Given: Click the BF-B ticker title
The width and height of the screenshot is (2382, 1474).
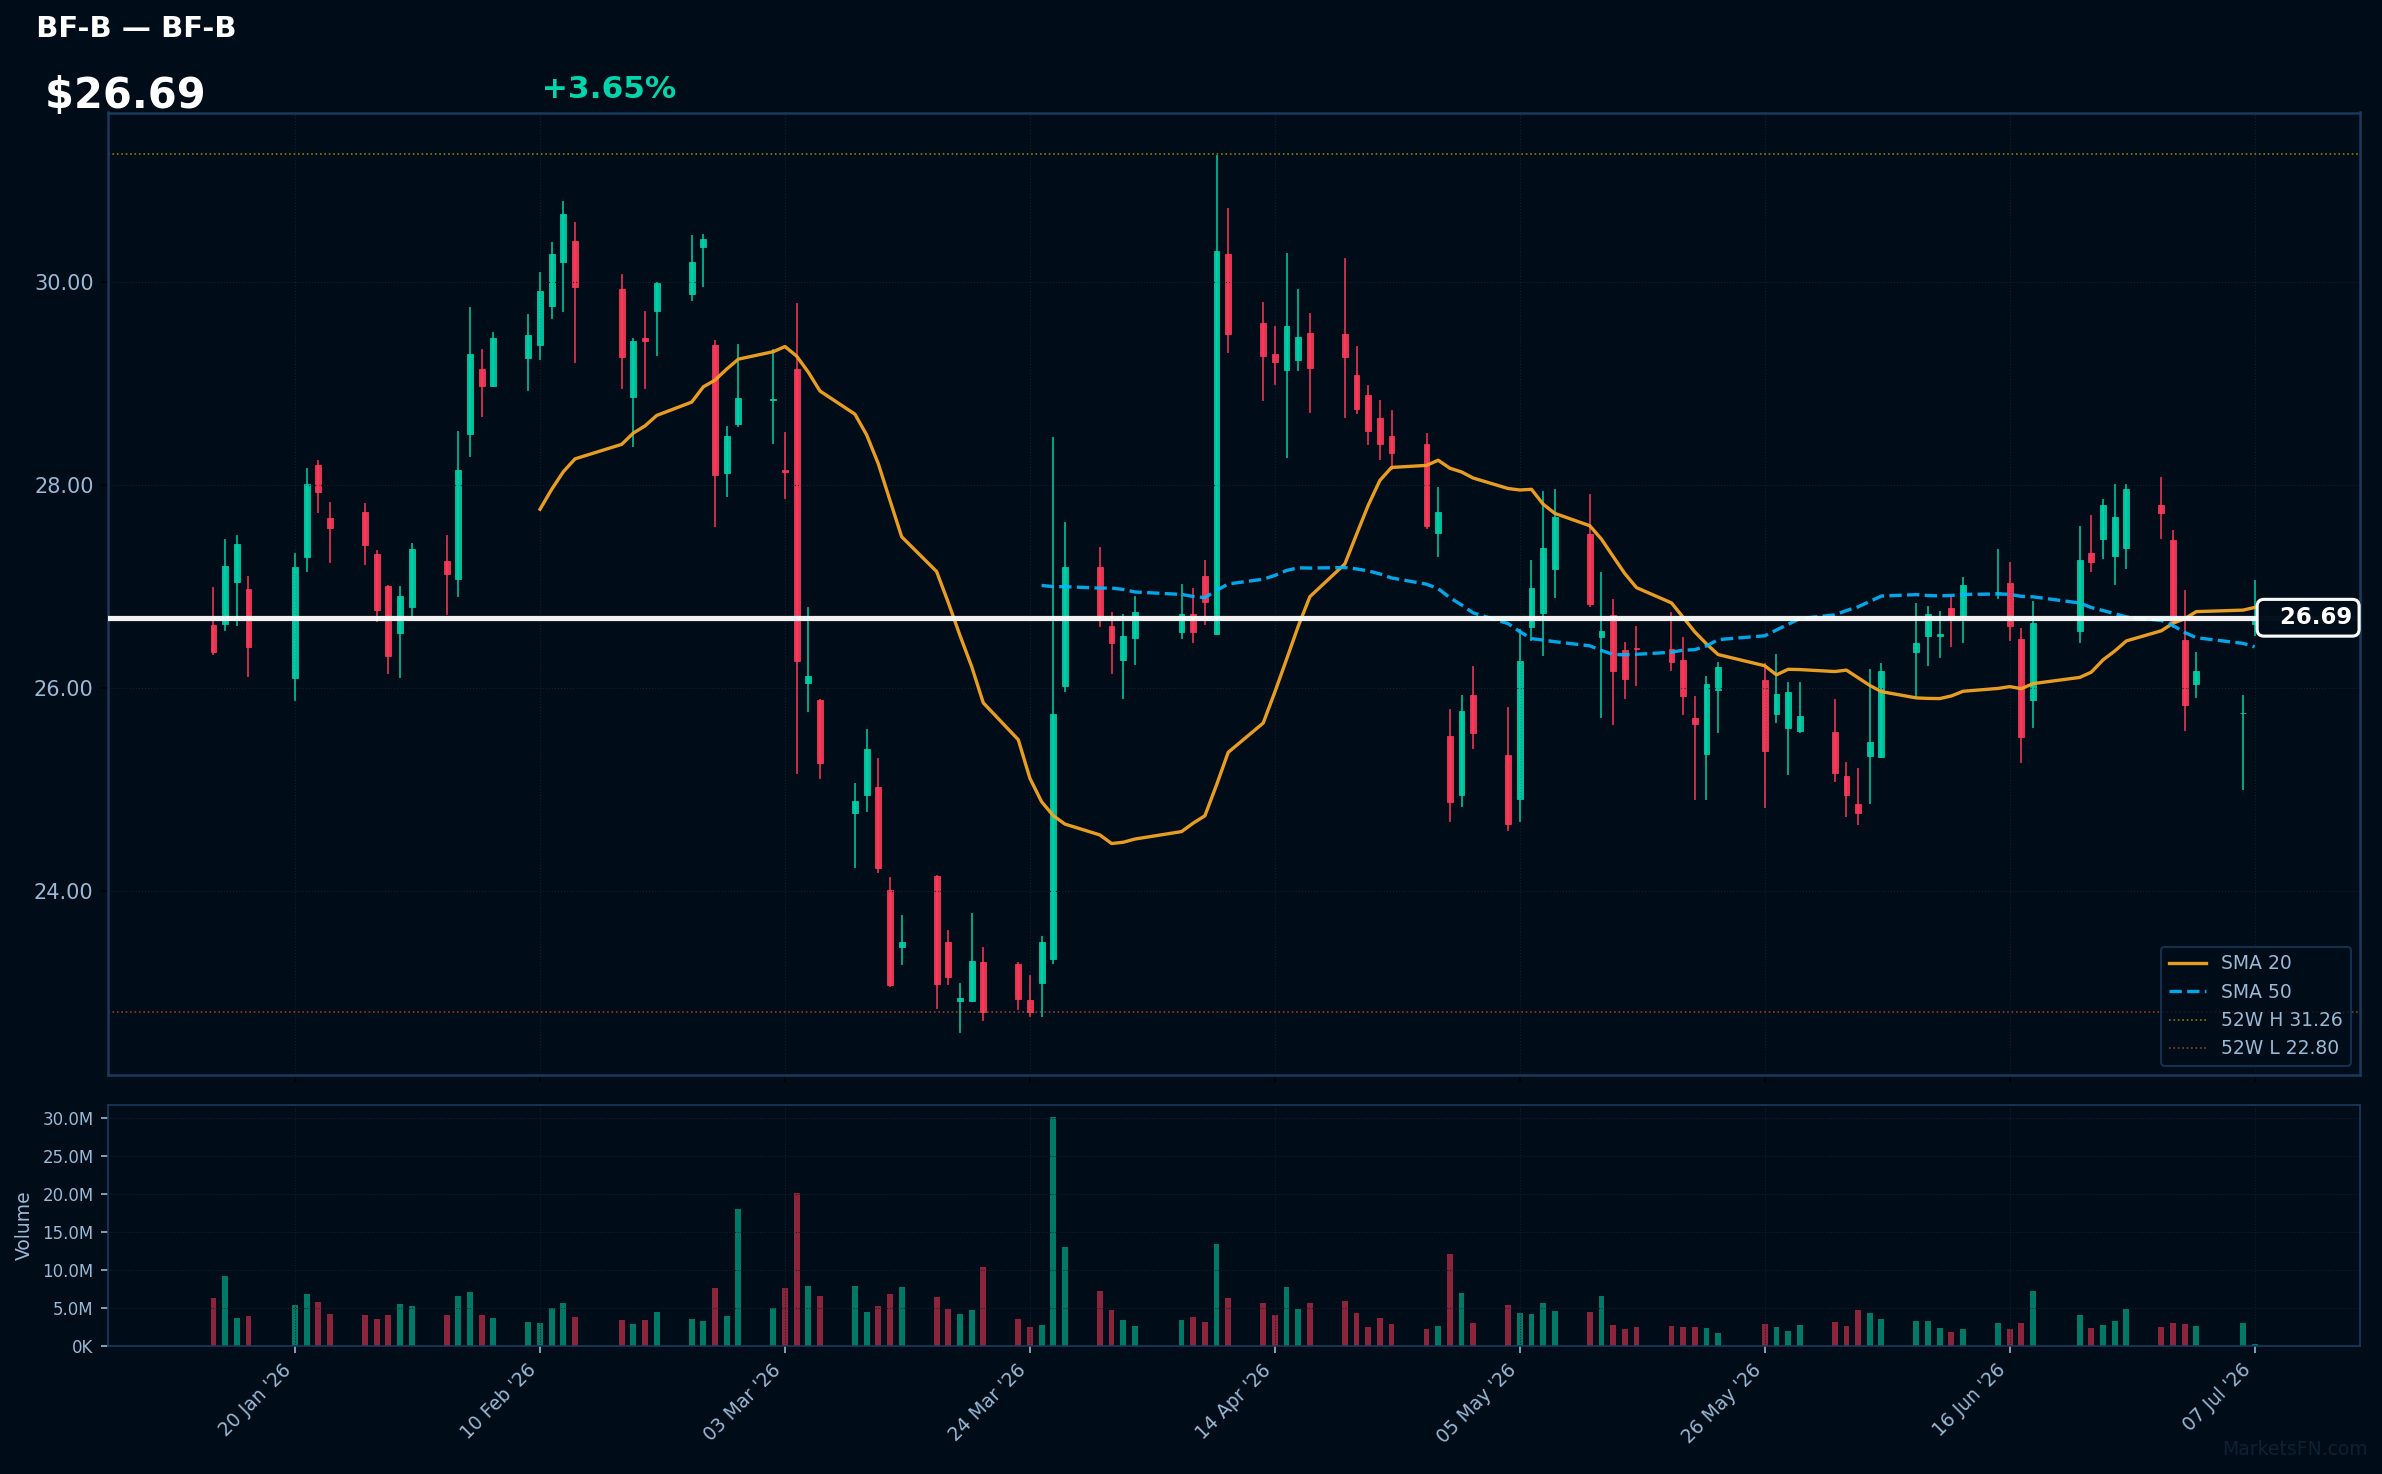Looking at the screenshot, I should click(136, 27).
